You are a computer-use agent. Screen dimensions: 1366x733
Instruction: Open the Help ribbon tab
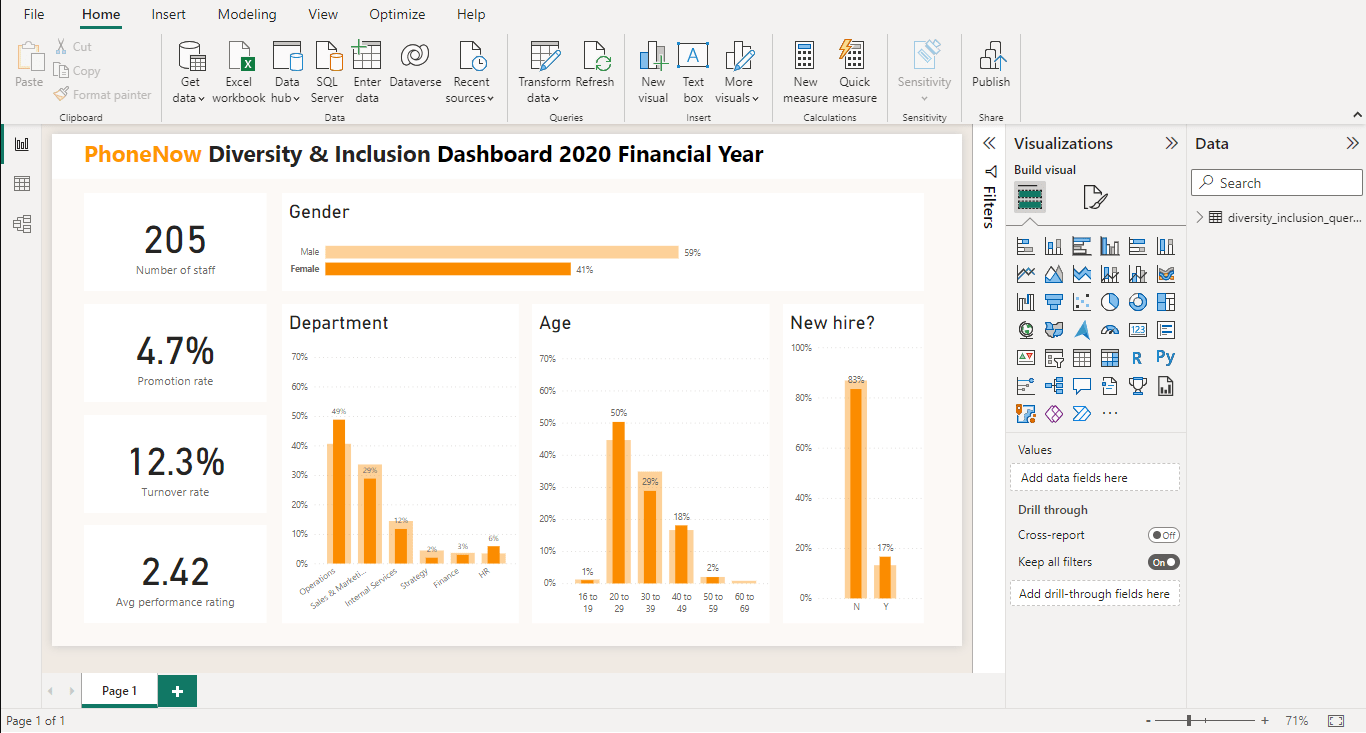[x=471, y=15]
